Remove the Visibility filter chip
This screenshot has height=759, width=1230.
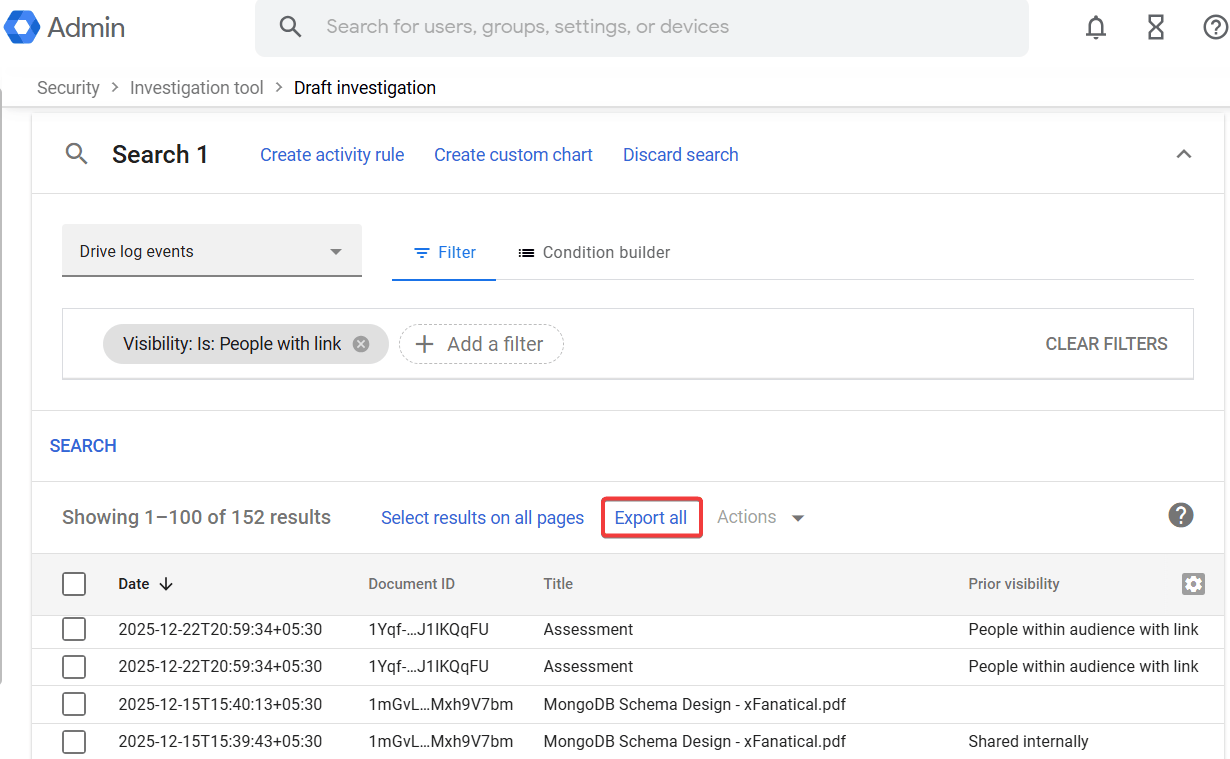361,344
